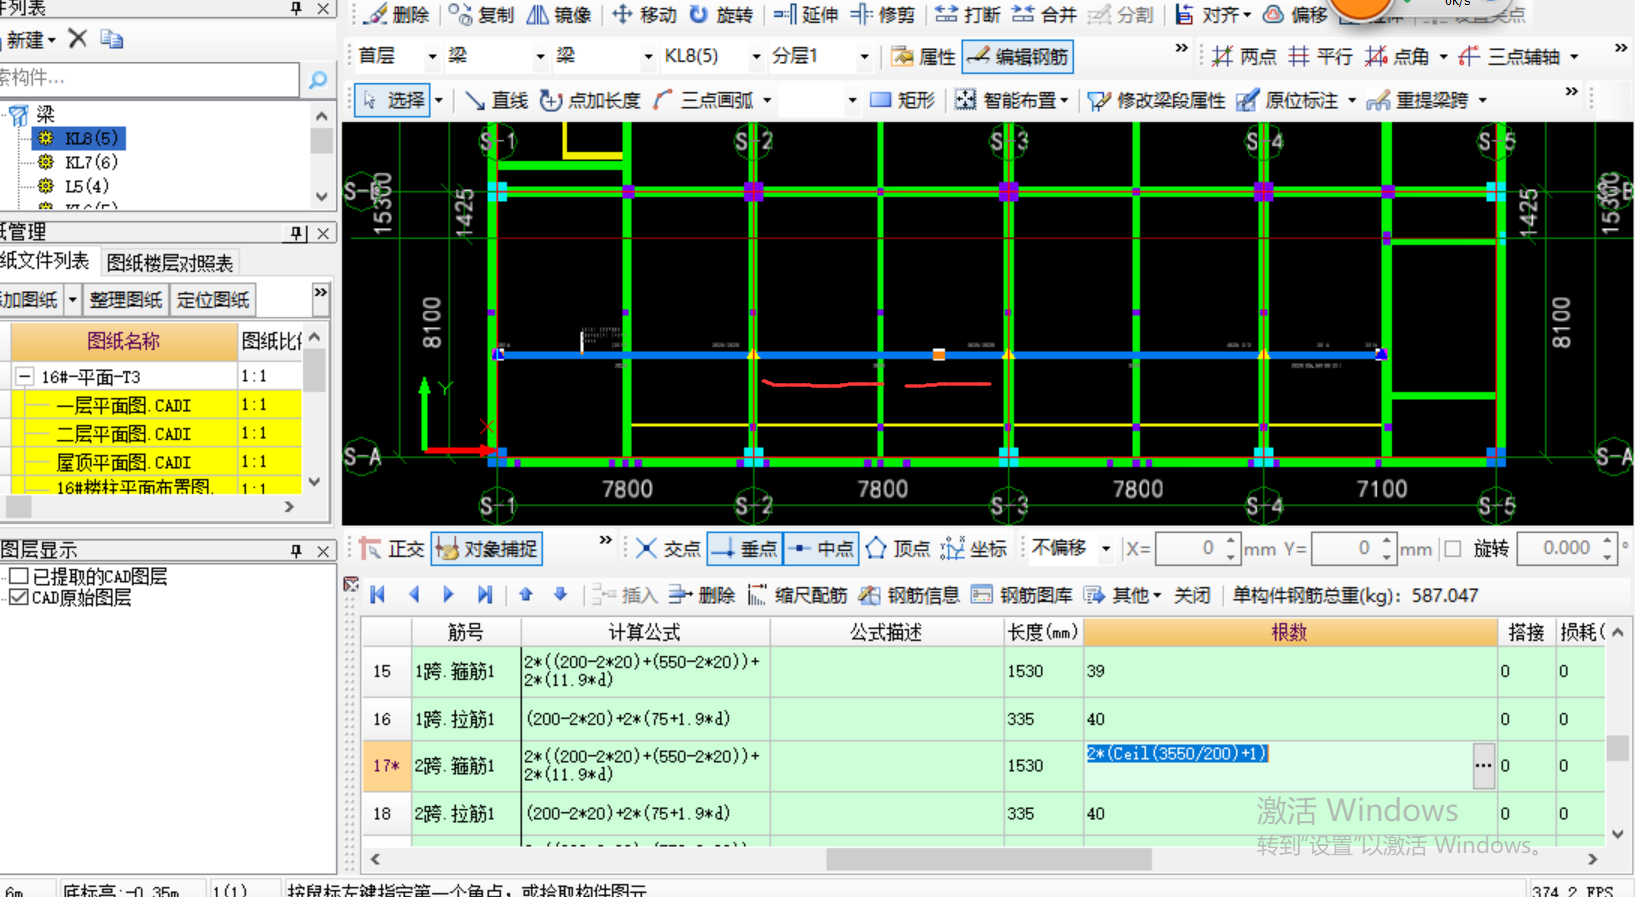Viewport: 1635px width, 897px height.
Task: Open 钢筋信息 rebar info
Action: [x=909, y=595]
